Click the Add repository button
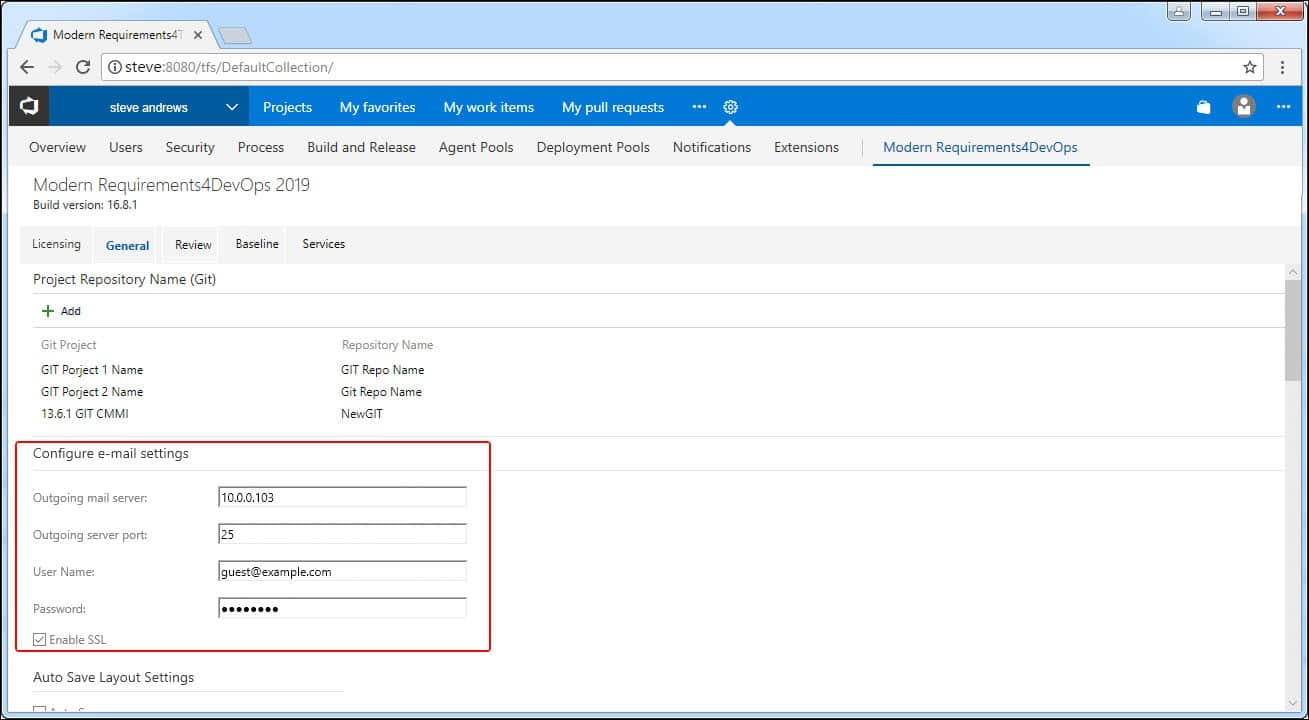The height and width of the screenshot is (720, 1309). pyautogui.click(x=61, y=311)
